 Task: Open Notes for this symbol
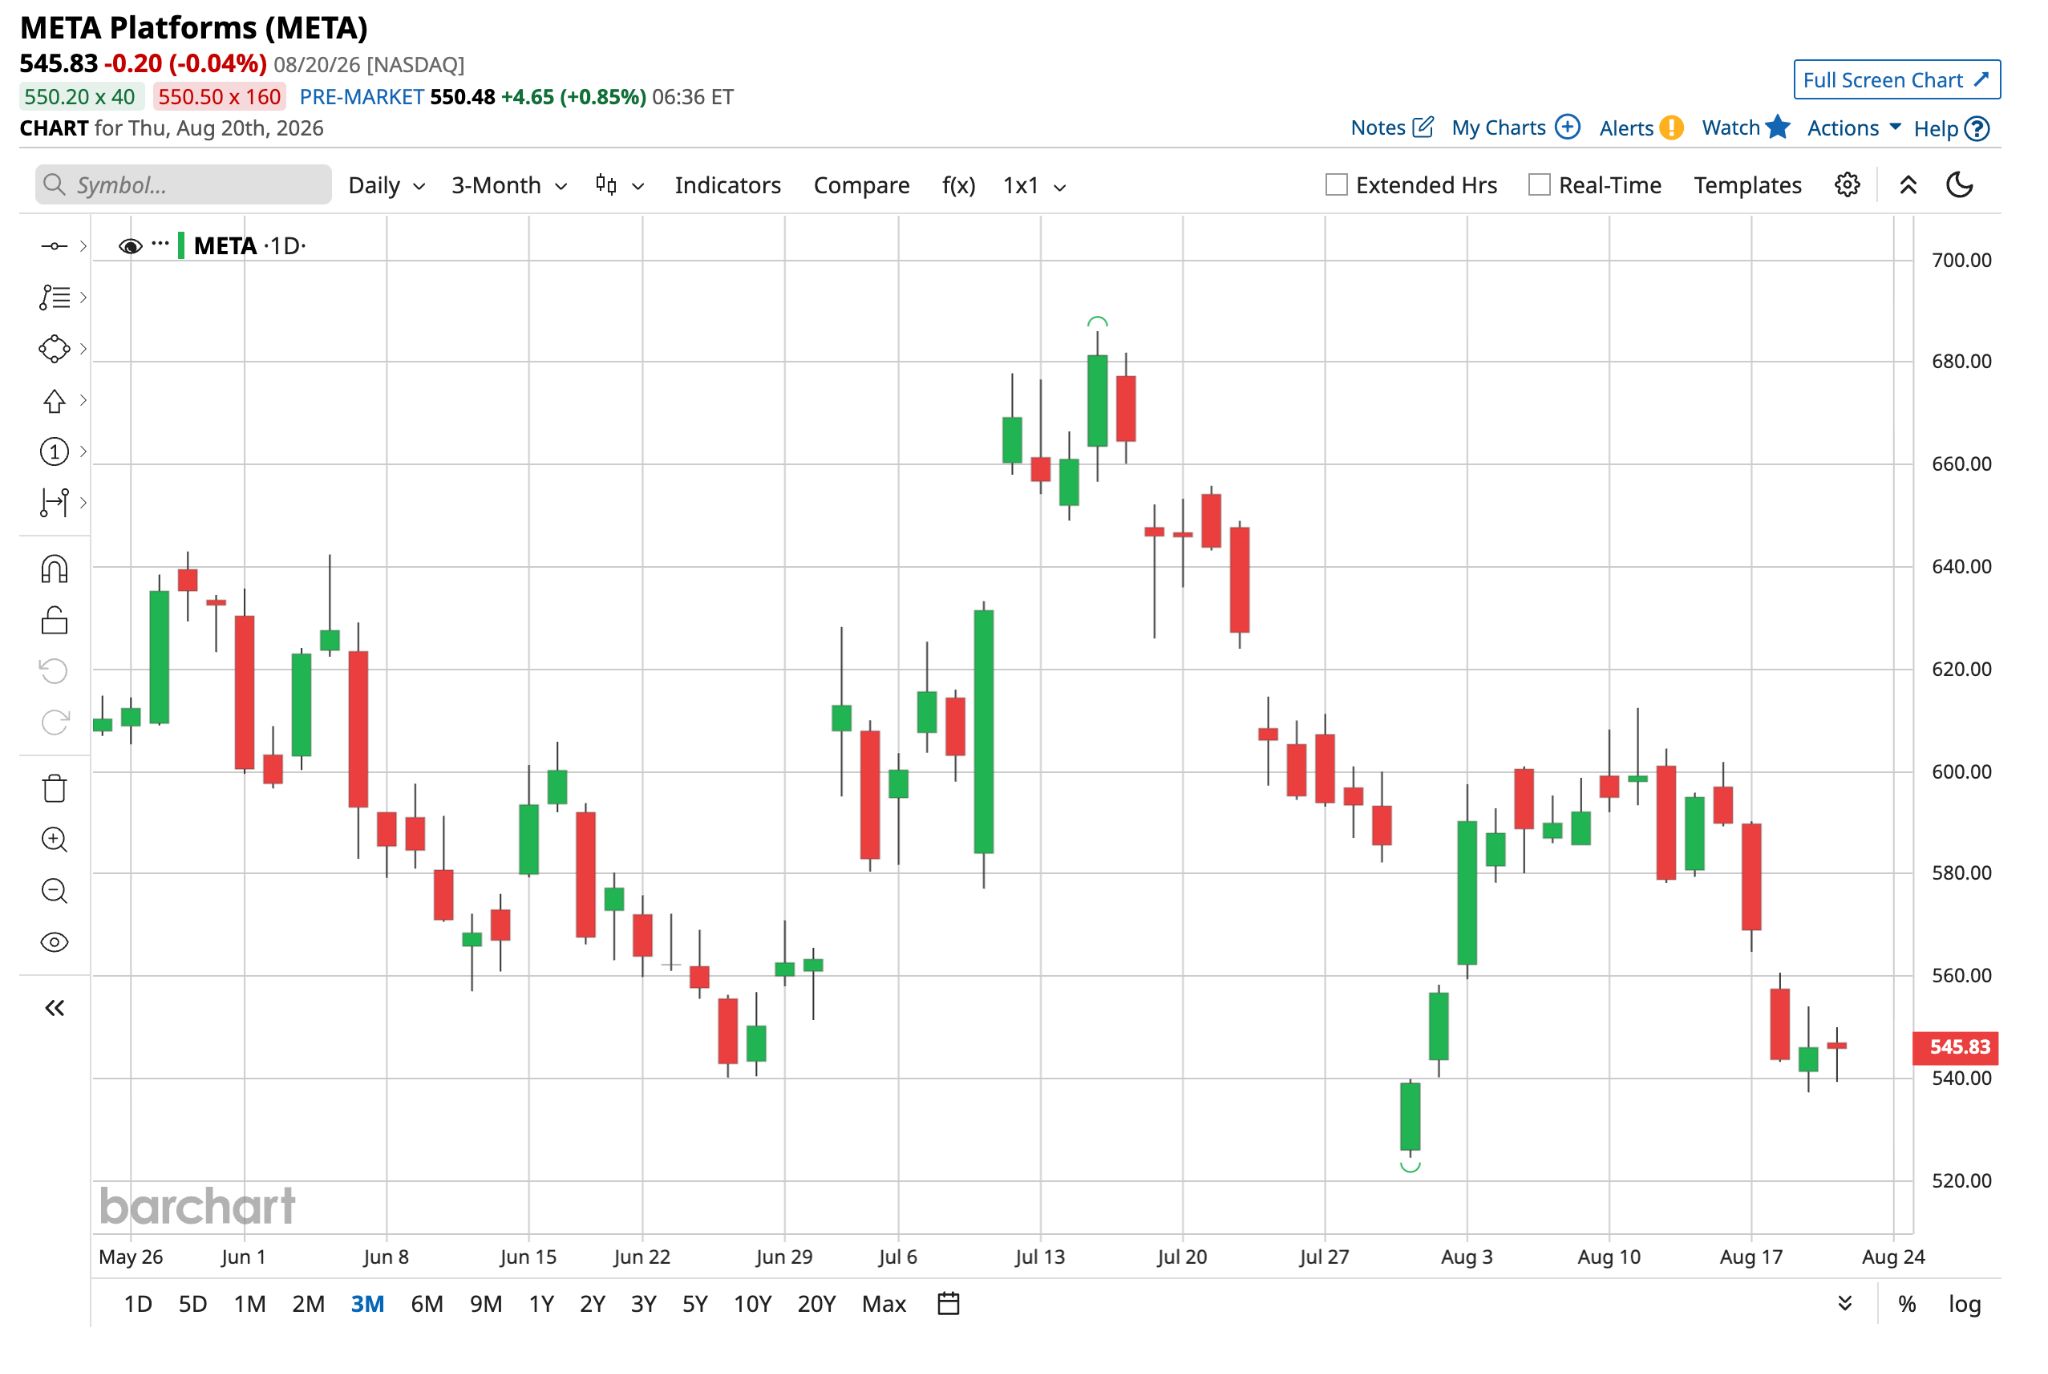tap(1392, 128)
